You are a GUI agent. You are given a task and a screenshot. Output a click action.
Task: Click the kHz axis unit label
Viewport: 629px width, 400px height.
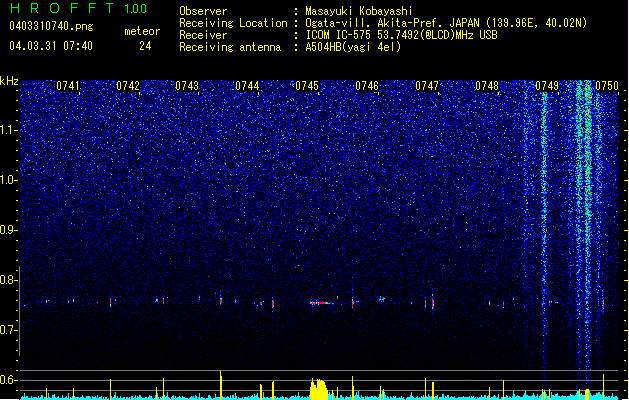click(9, 81)
